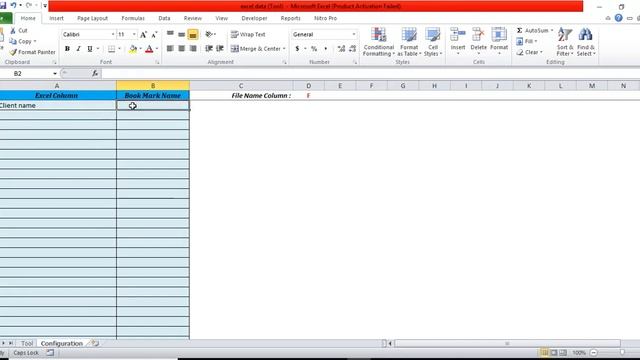Open the Data tab

[164, 18]
